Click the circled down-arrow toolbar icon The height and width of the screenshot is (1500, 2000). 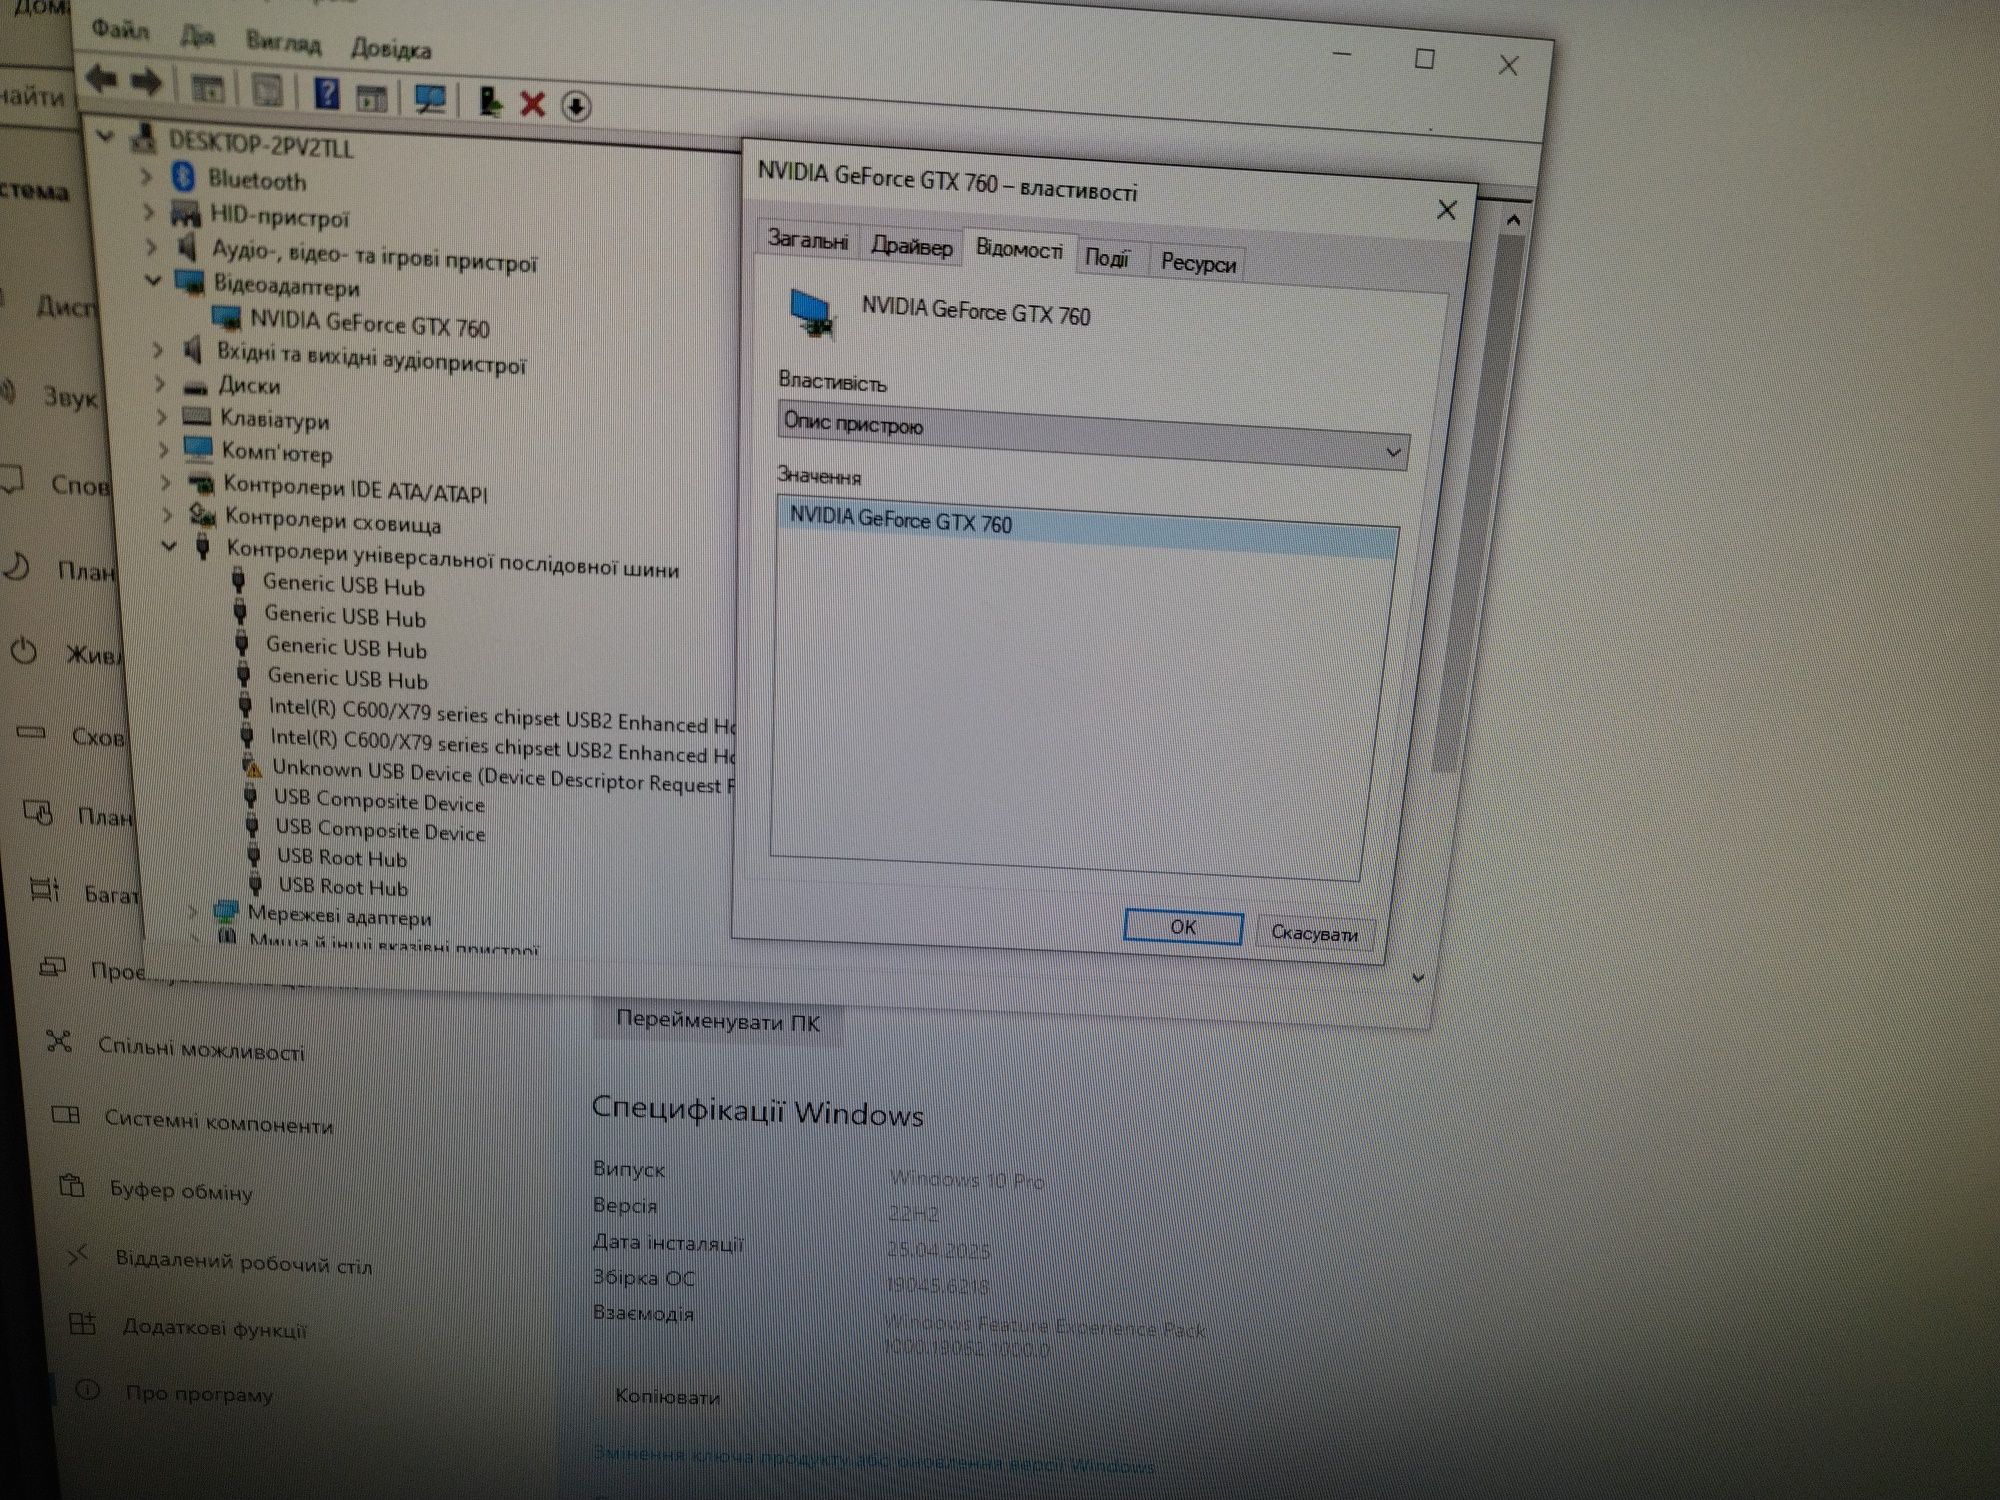(576, 106)
